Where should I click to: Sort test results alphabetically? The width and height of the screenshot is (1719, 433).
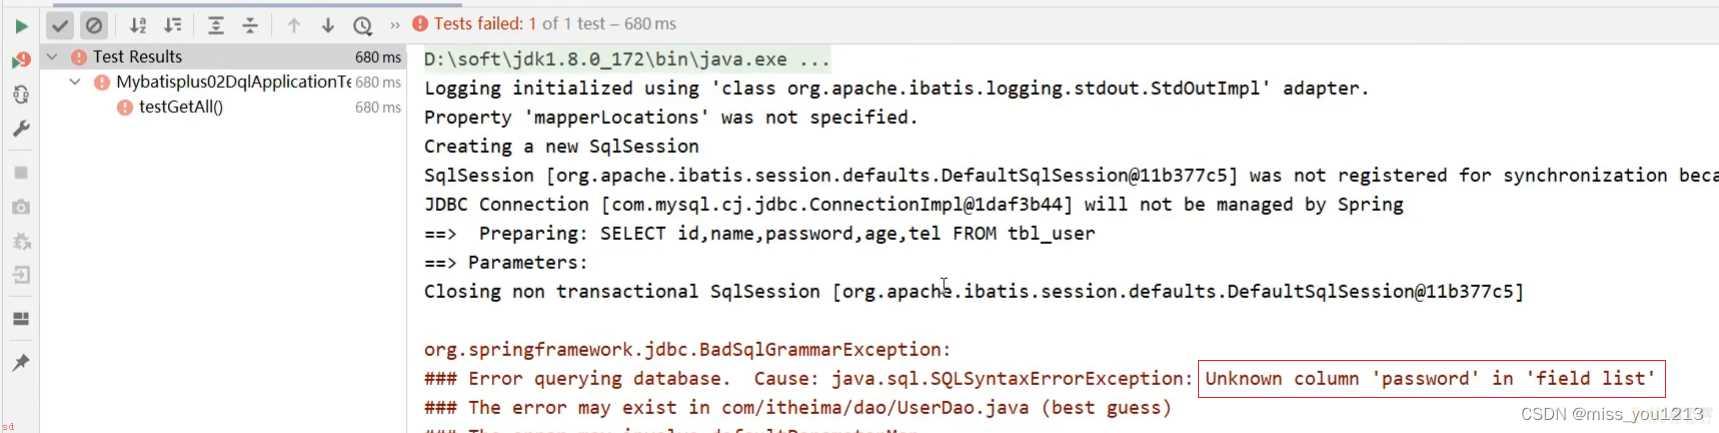139,25
